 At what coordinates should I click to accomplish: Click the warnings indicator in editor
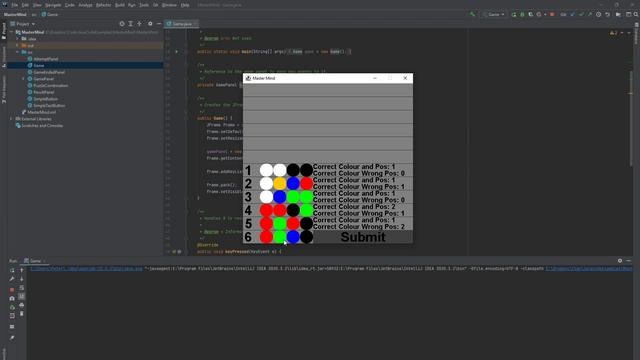click(614, 33)
